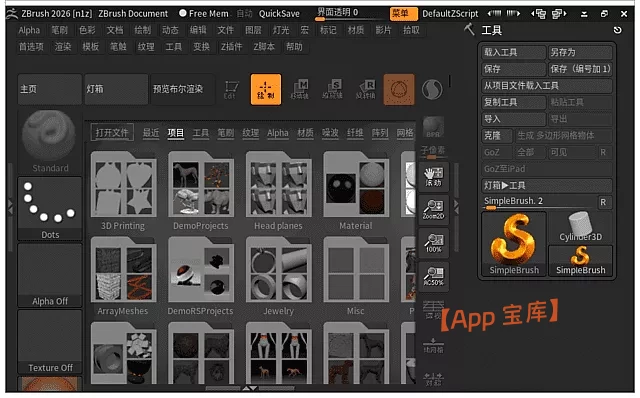Viewport: 640px width, 398px height.
Task: Open the Standard brush thumbnail
Action: click(50, 142)
